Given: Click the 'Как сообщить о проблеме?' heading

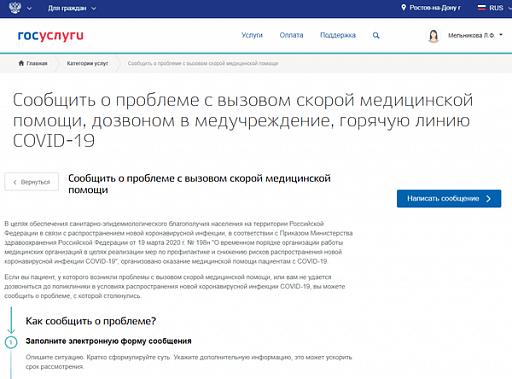Looking at the screenshot, I should 91,321.
